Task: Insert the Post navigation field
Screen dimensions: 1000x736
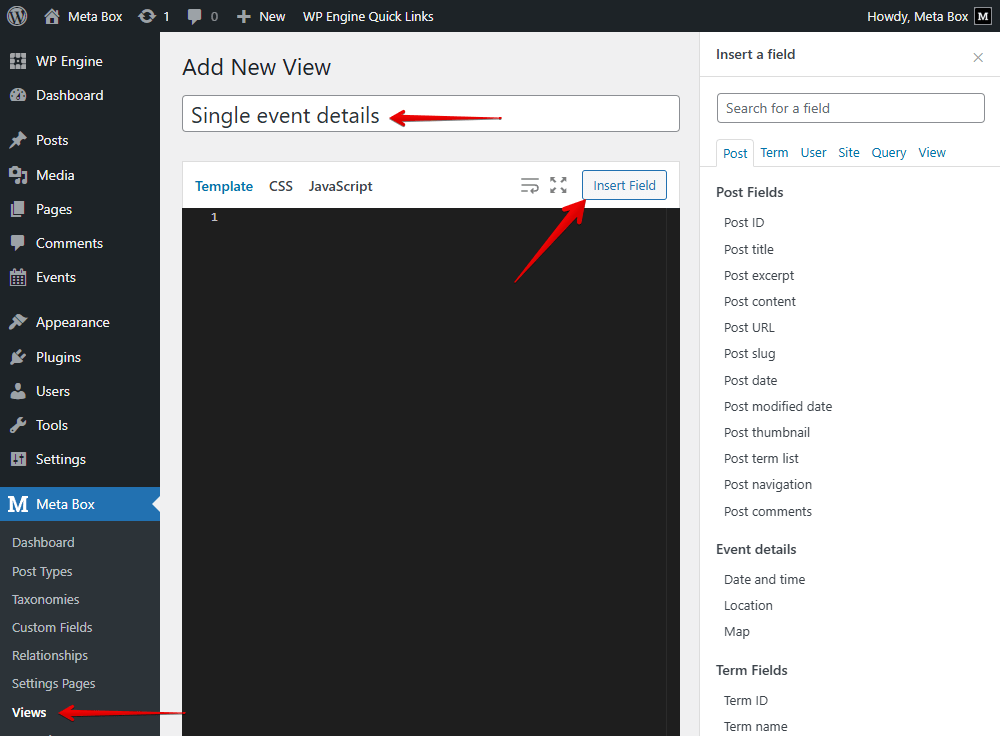Action: pyautogui.click(x=768, y=485)
